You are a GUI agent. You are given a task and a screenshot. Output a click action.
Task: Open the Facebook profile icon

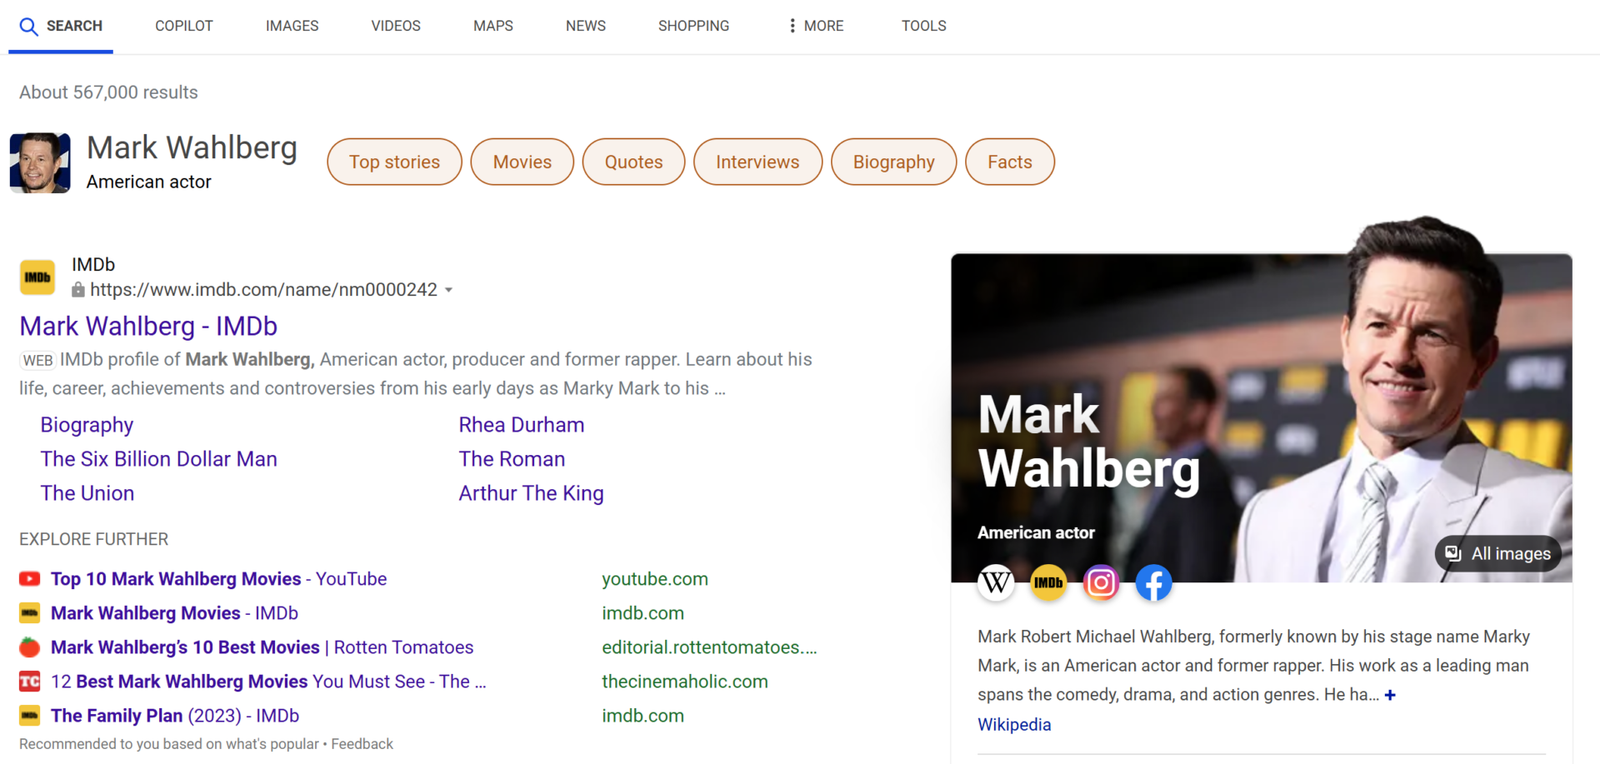(x=1153, y=582)
